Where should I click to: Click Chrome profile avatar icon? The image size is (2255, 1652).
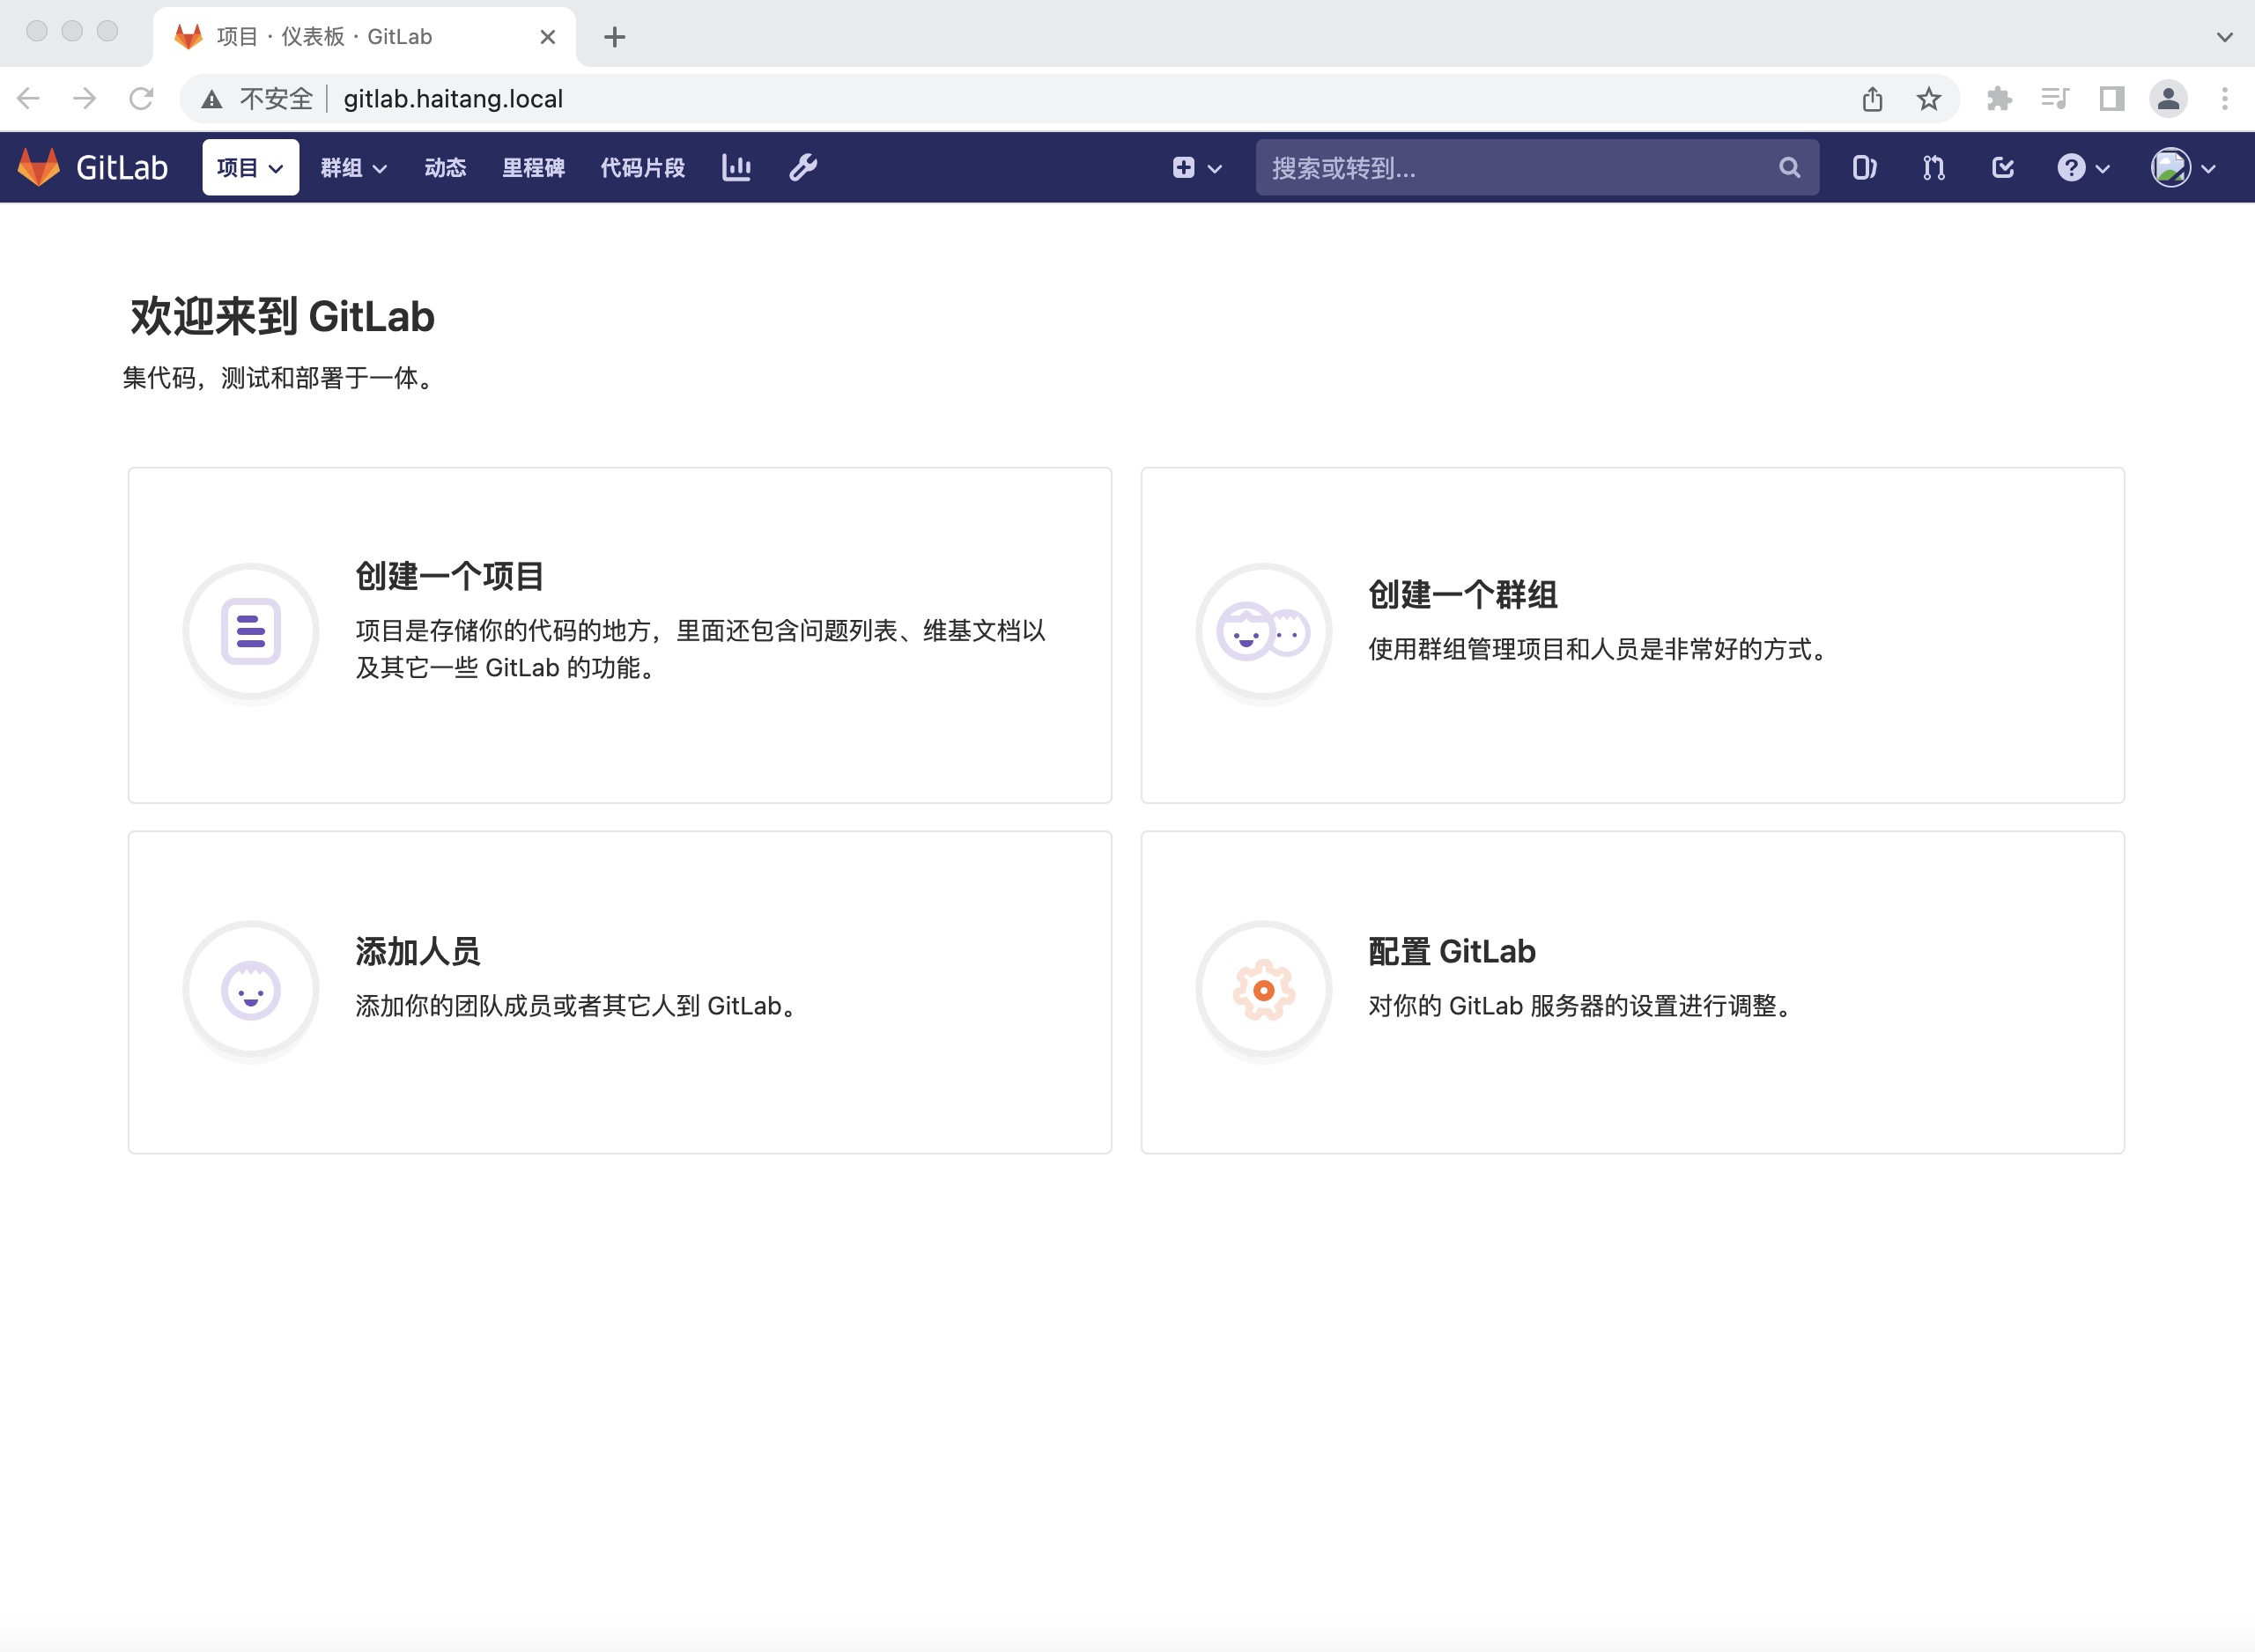point(2168,99)
